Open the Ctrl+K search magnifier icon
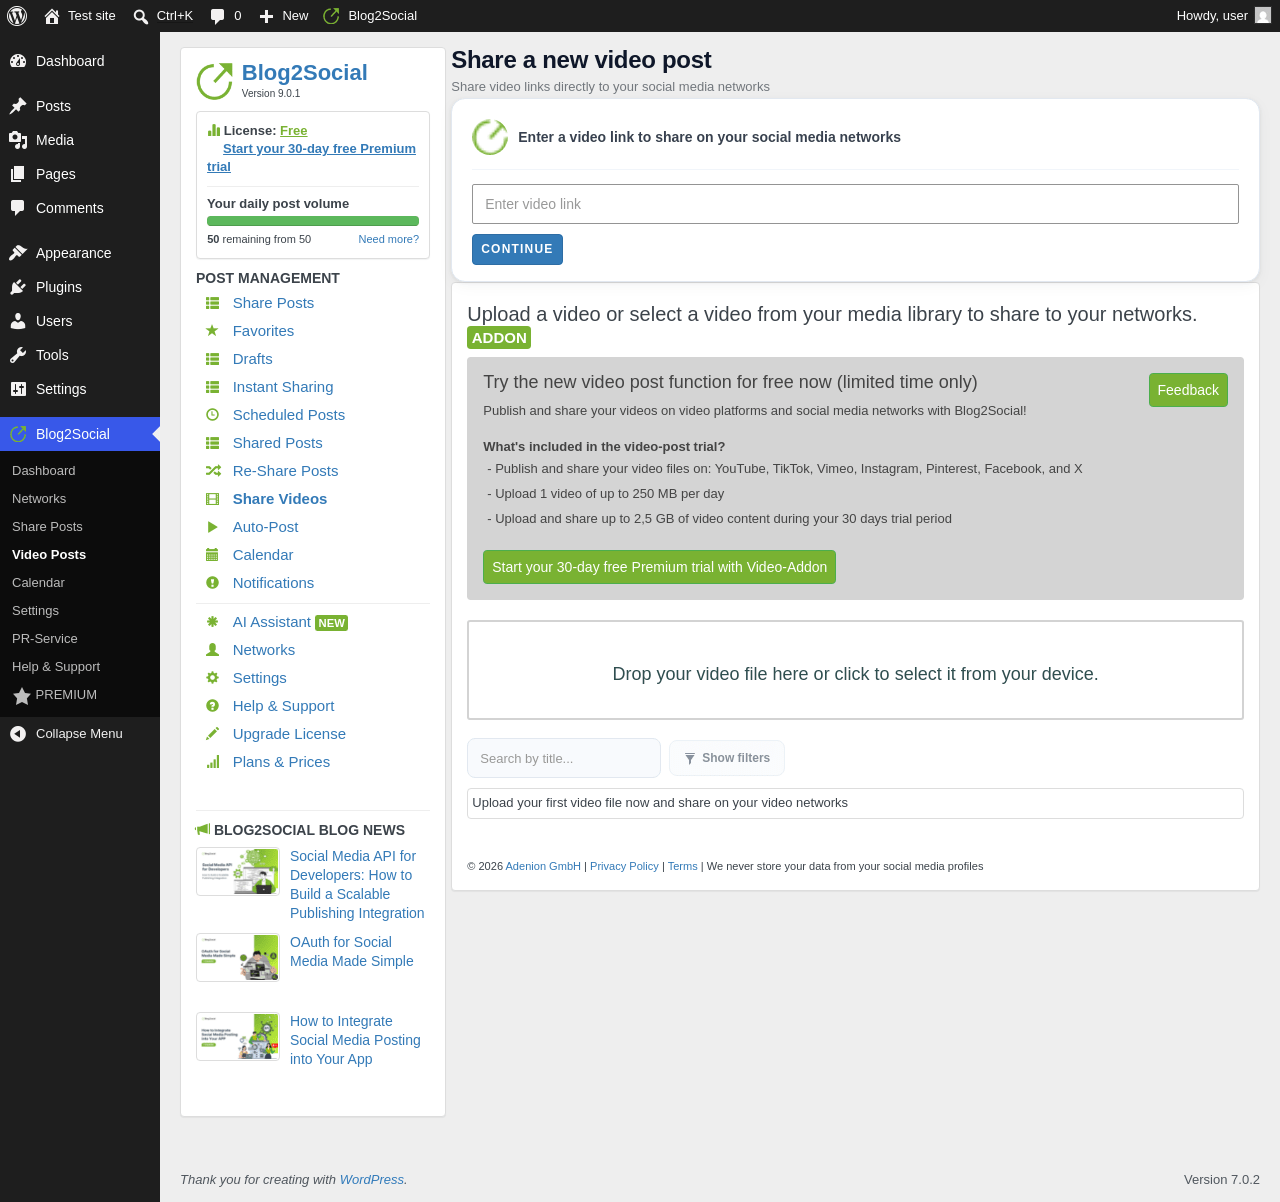Screen dimensions: 1280x1202 point(141,16)
